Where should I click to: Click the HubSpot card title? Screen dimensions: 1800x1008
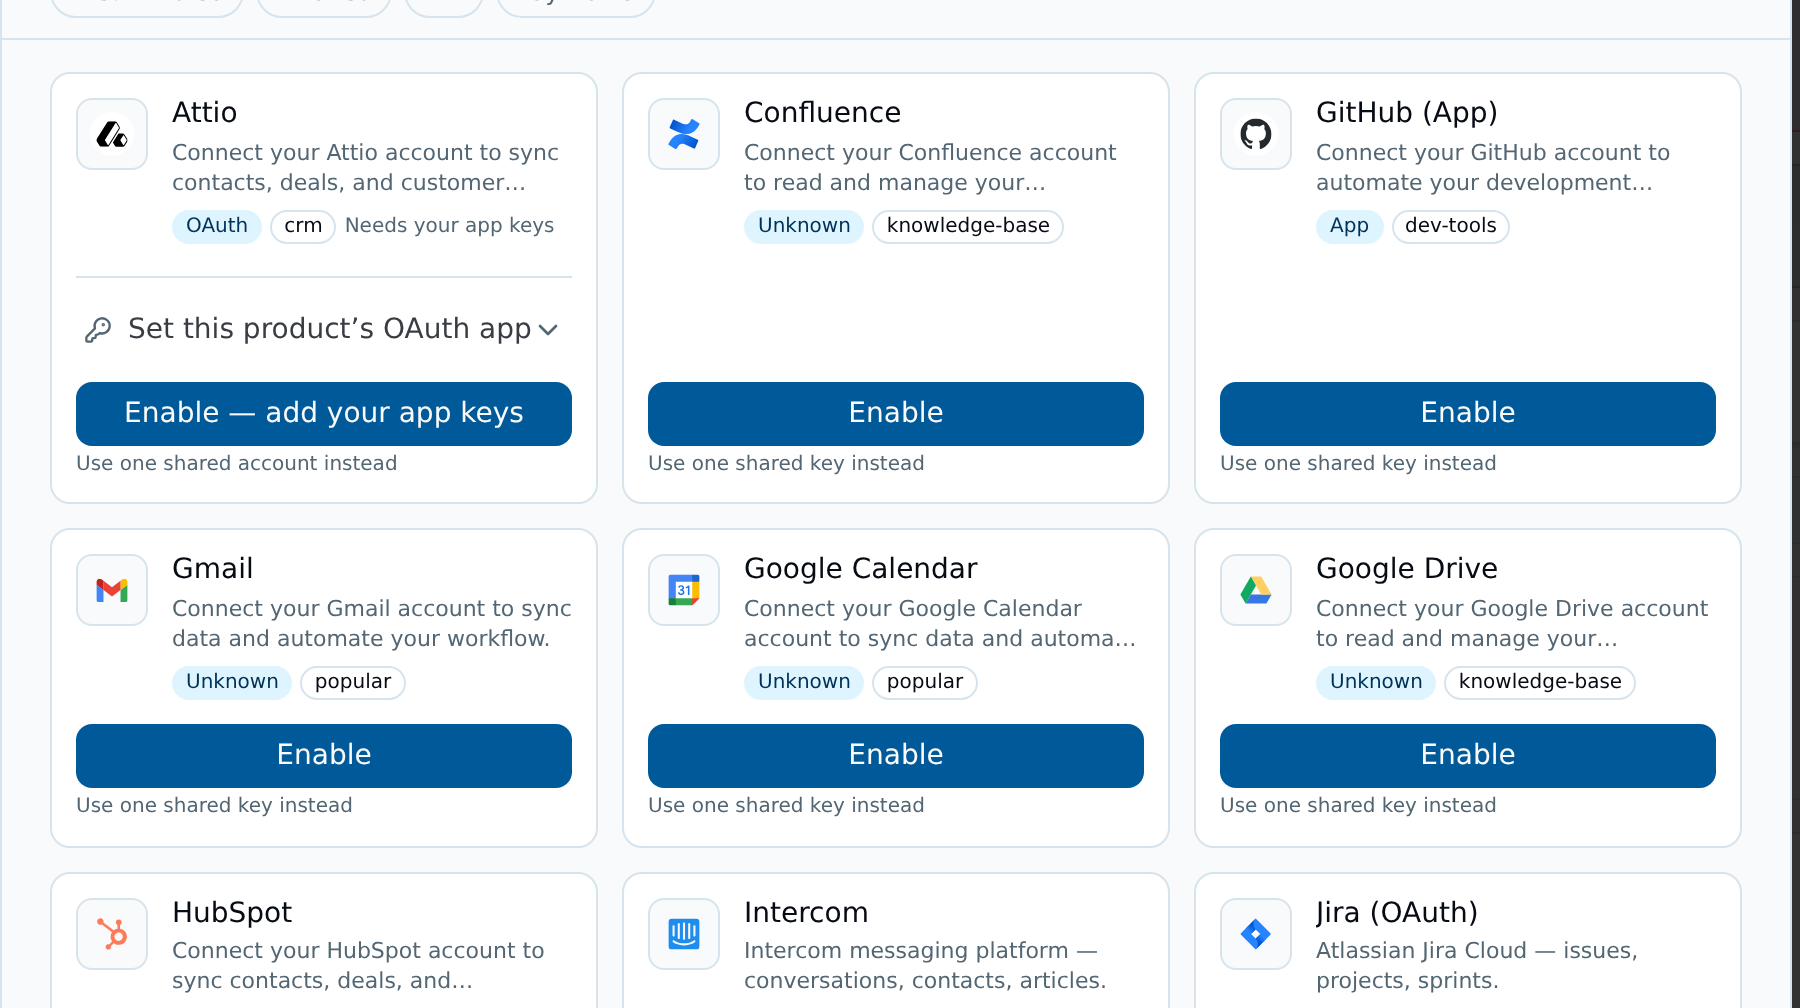coord(232,913)
